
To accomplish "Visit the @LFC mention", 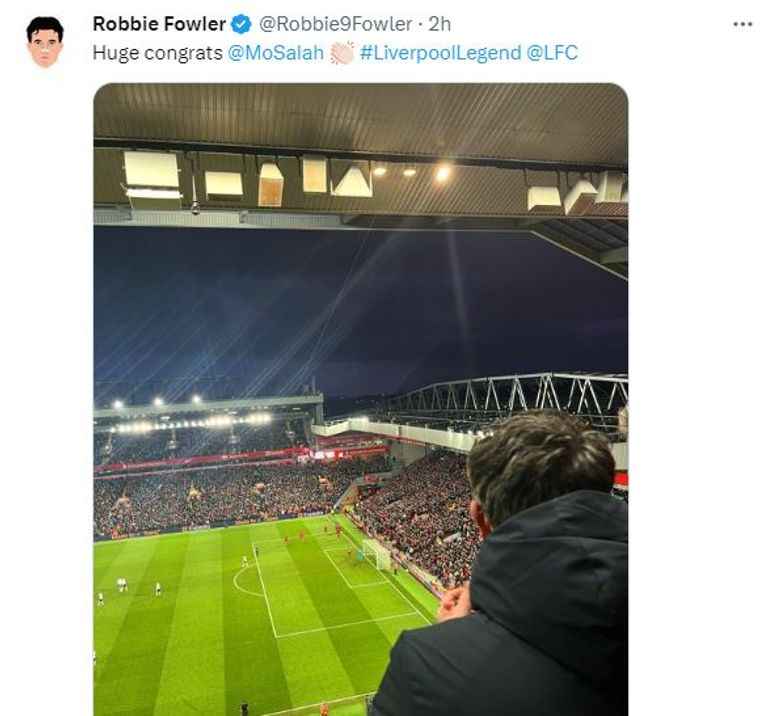I will pos(552,53).
